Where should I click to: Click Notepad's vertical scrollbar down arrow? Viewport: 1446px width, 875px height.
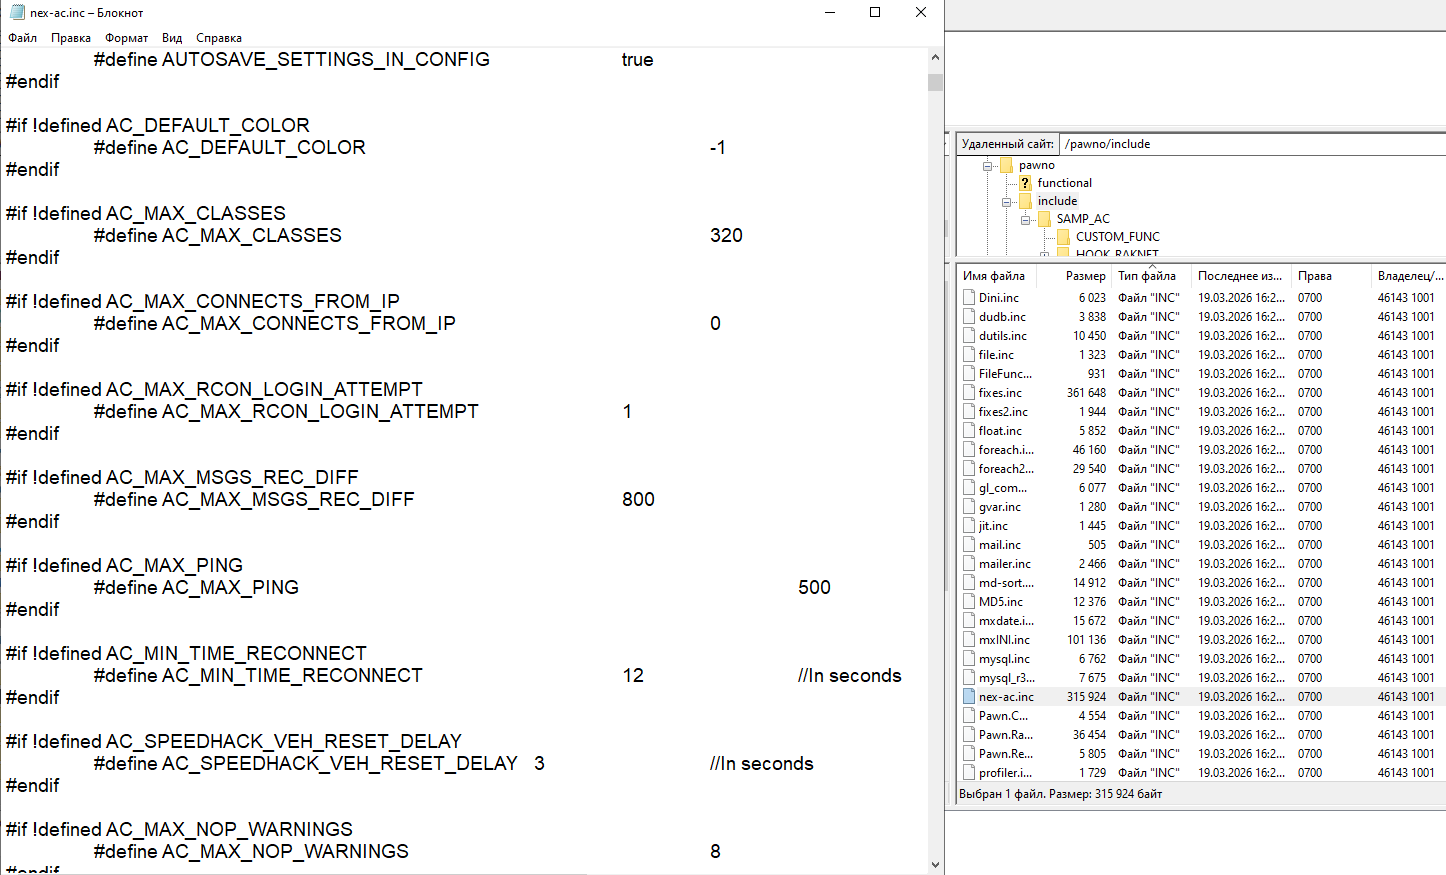pyautogui.click(x=935, y=865)
